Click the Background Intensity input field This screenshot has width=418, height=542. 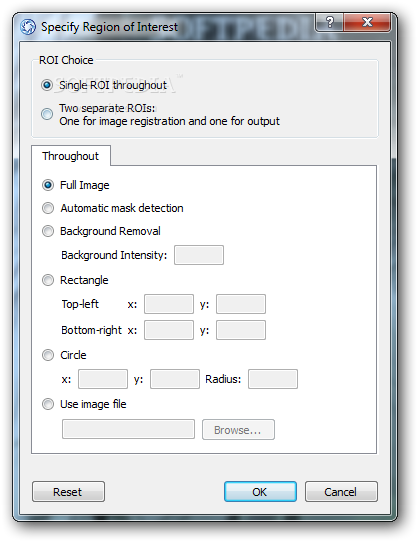199,255
